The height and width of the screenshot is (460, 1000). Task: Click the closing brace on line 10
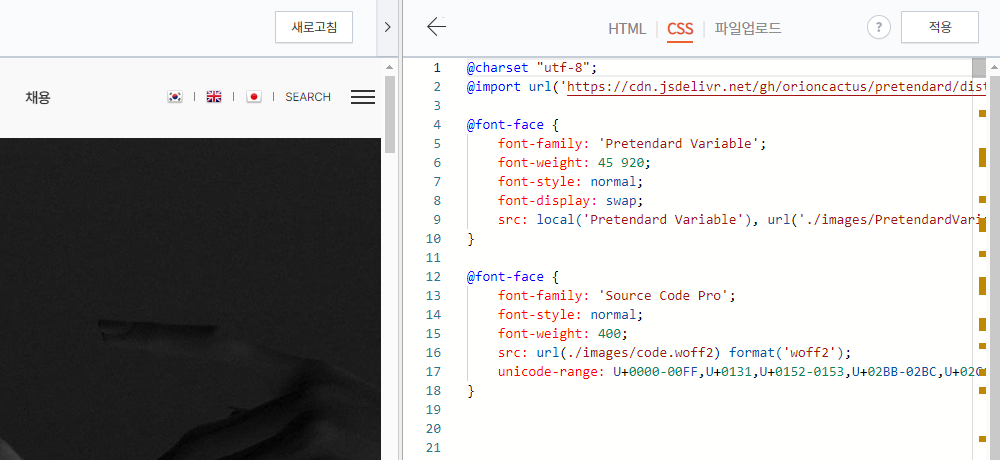[471, 239]
